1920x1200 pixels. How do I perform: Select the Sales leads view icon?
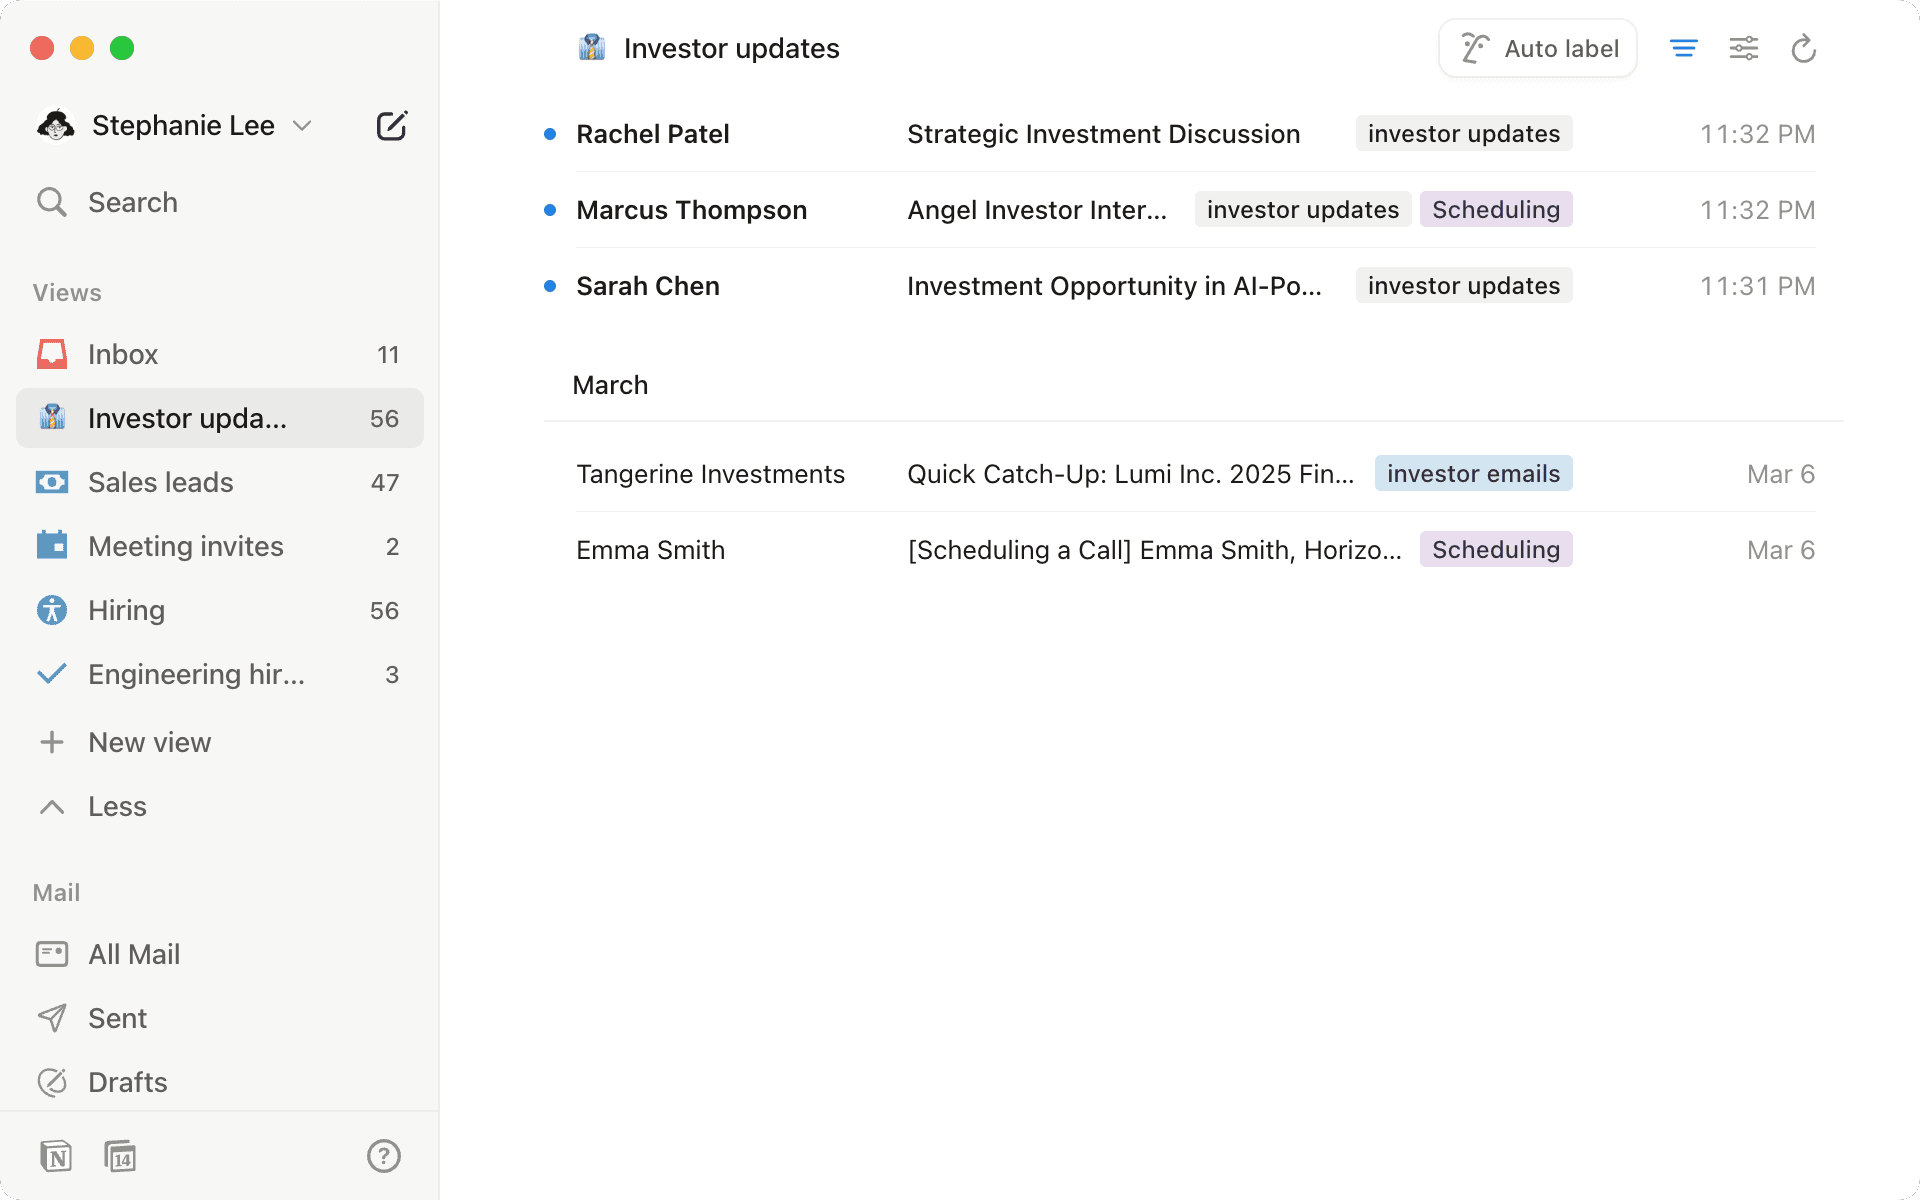coord(51,481)
